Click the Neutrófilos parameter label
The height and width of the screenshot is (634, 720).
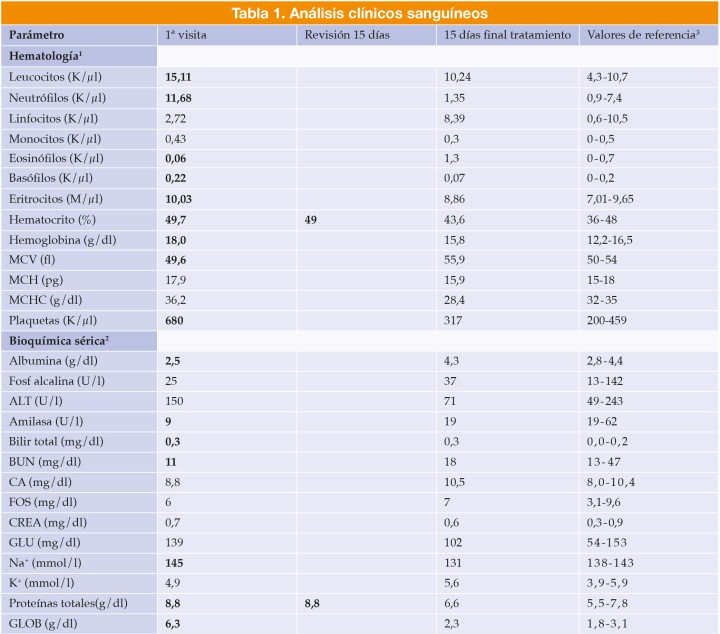(58, 96)
